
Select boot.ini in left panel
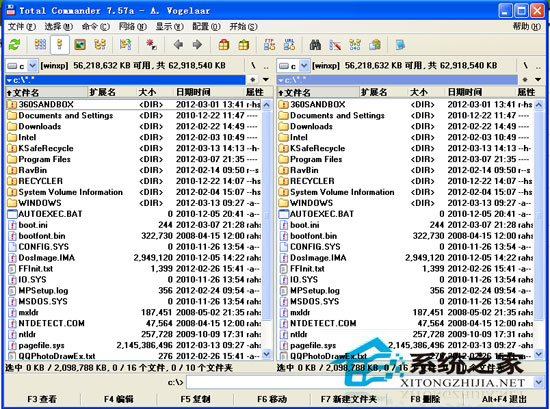pyautogui.click(x=133, y=225)
